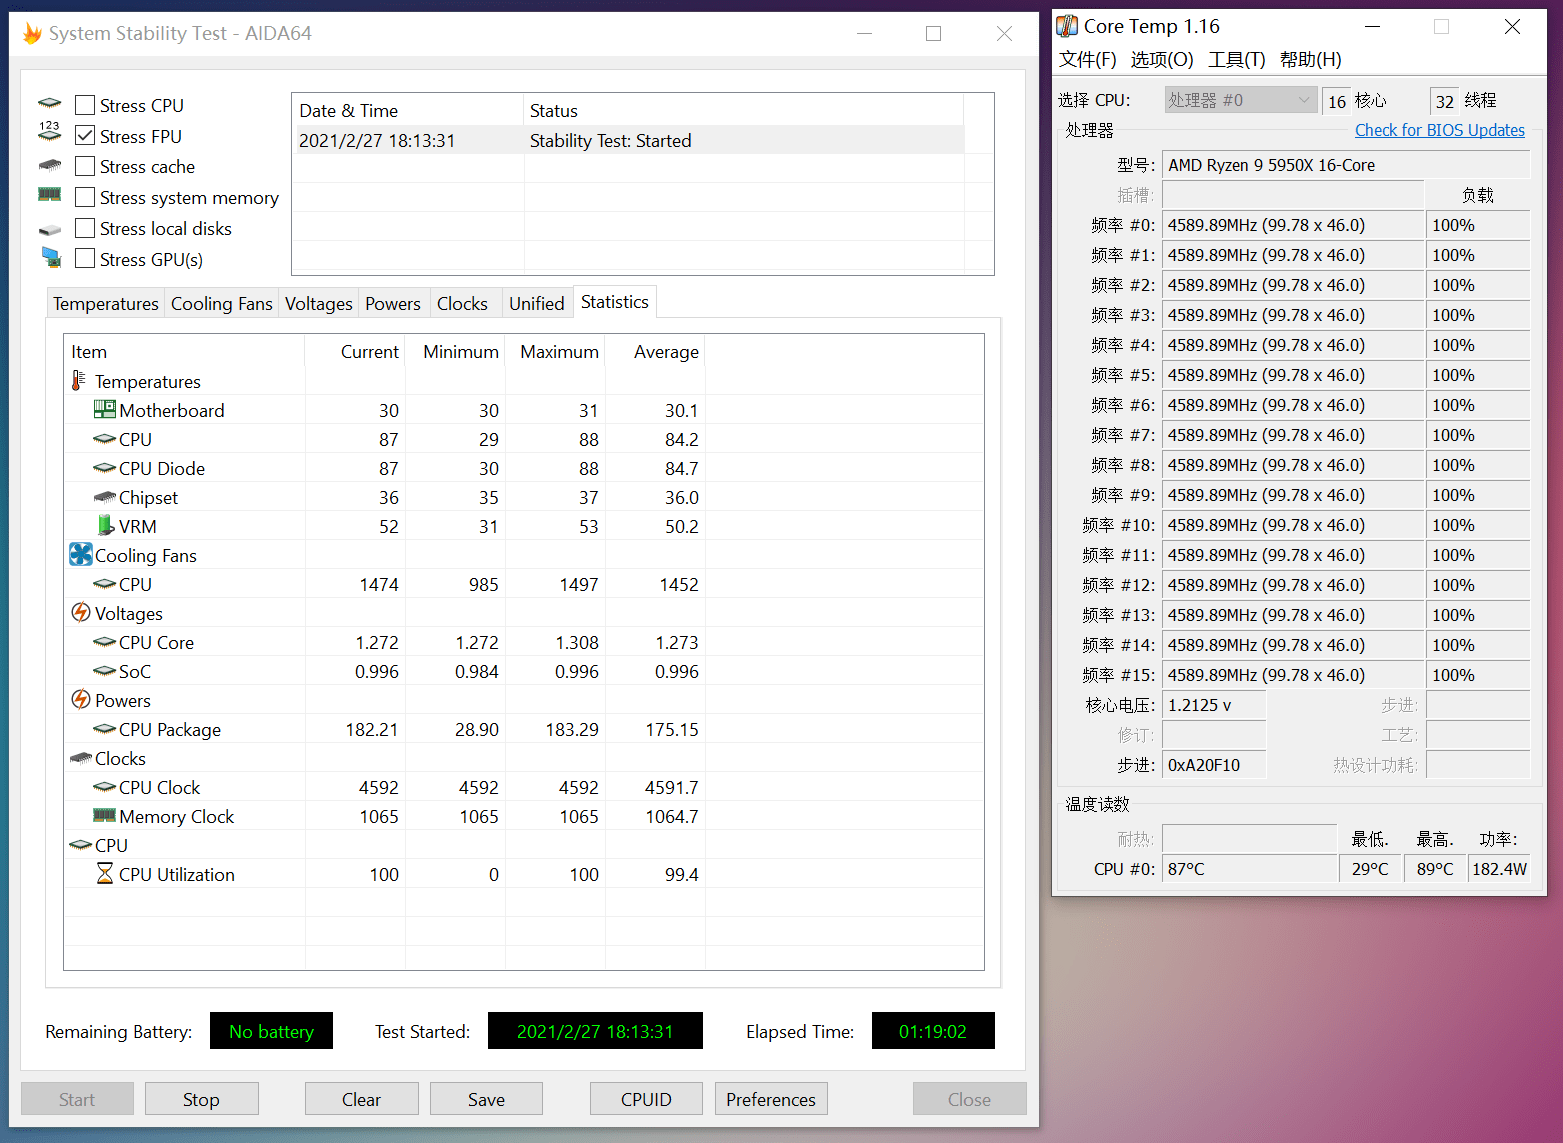Click the Elapsed Time value 01:19:02
Screen dimensions: 1563x1143
[933, 1031]
